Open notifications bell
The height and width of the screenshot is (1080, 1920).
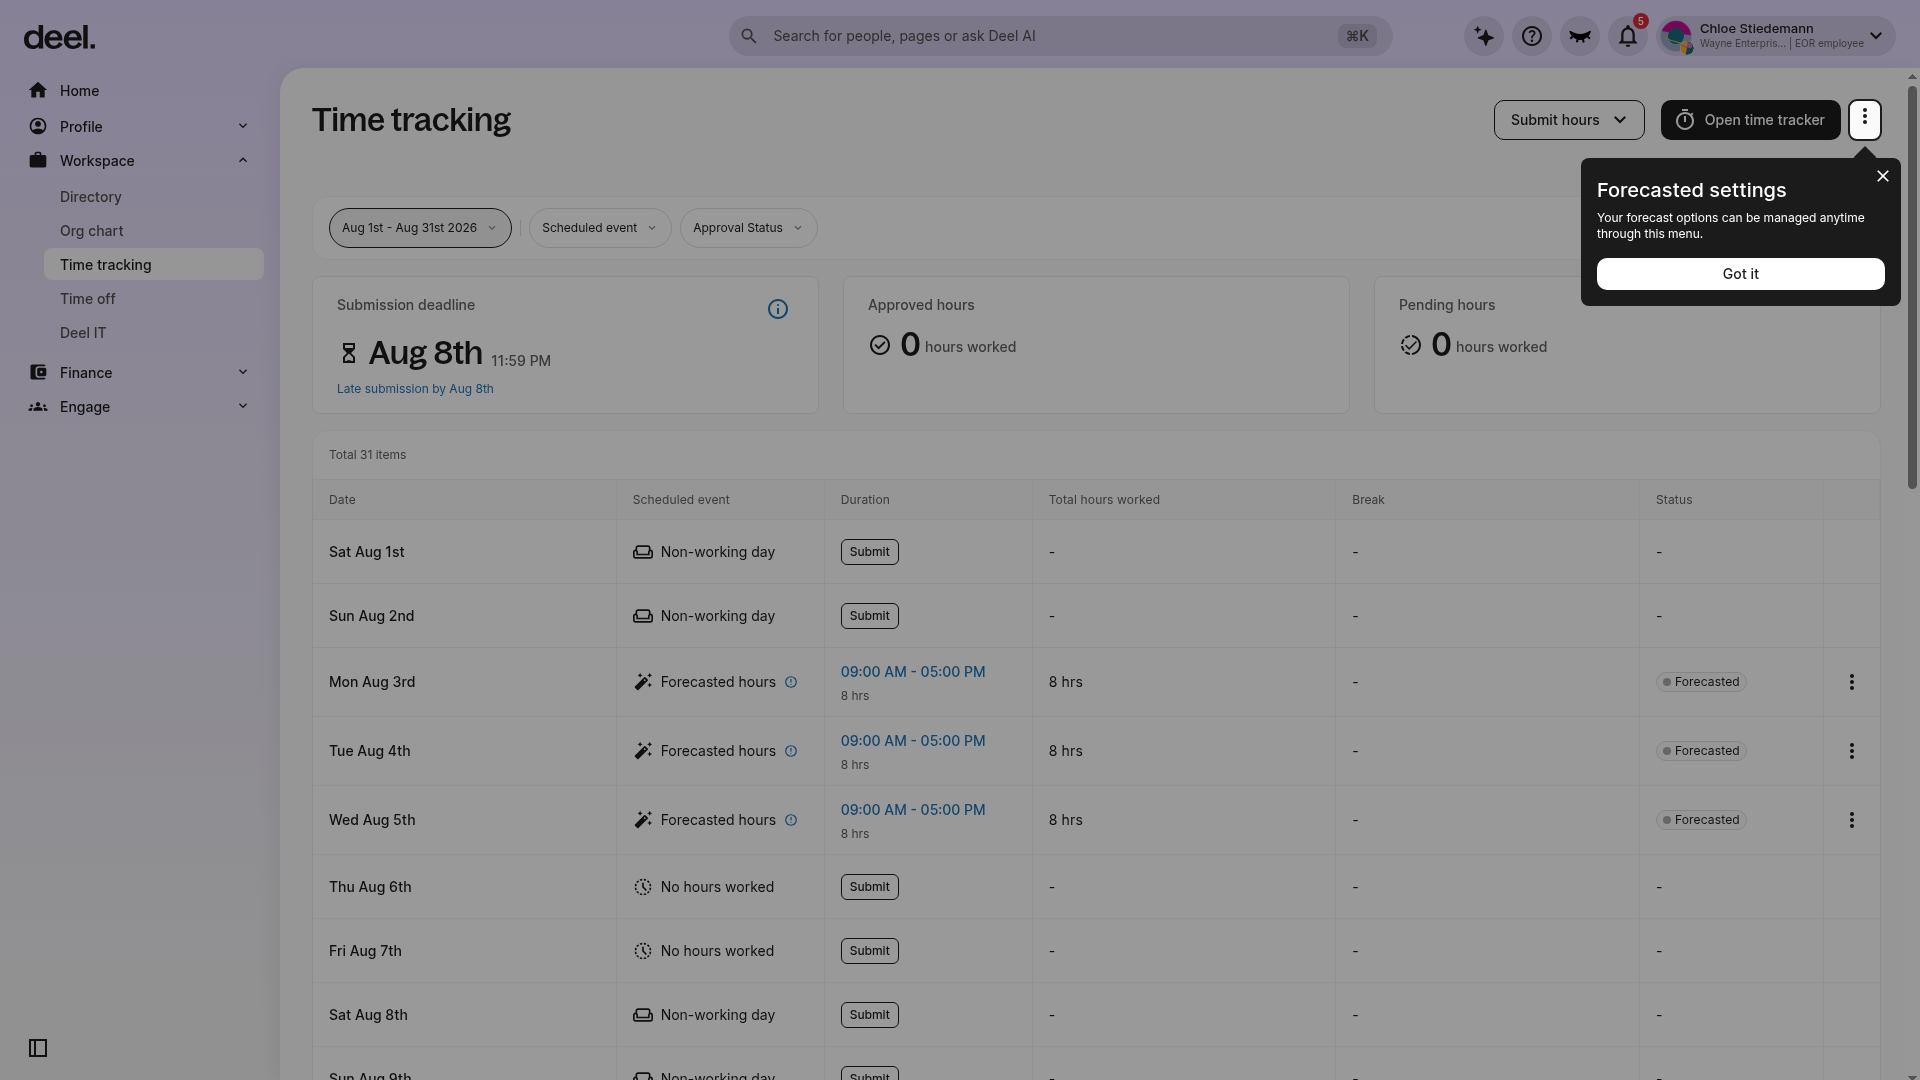1628,36
